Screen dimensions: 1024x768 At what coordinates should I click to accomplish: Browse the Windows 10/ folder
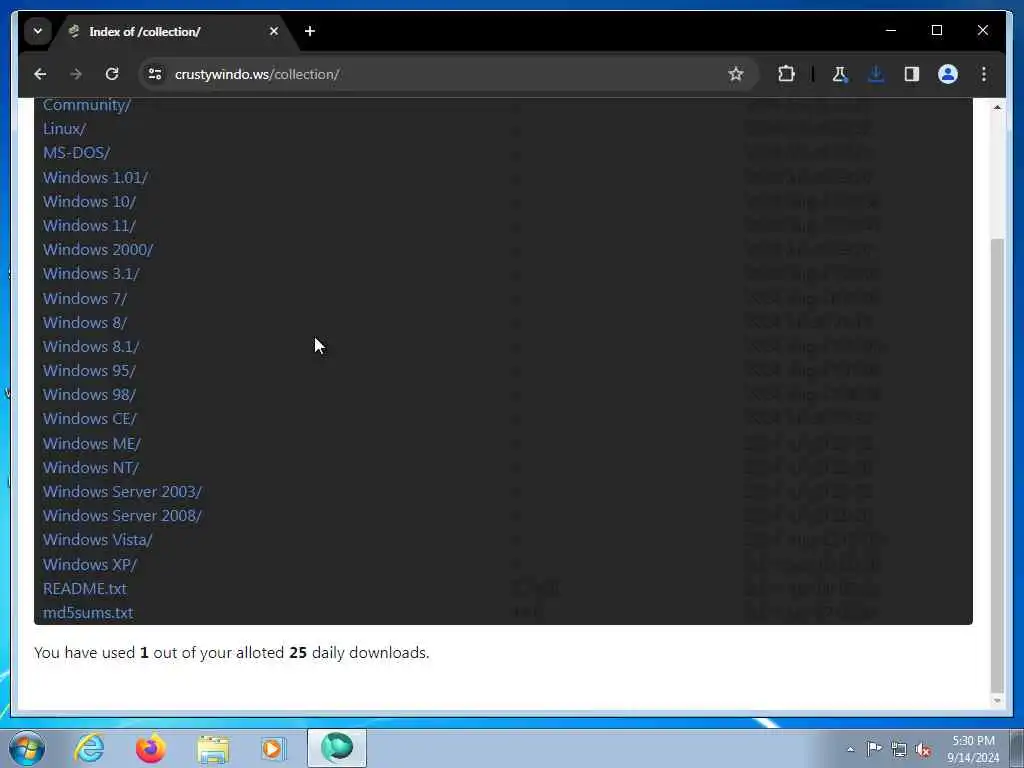coord(89,201)
